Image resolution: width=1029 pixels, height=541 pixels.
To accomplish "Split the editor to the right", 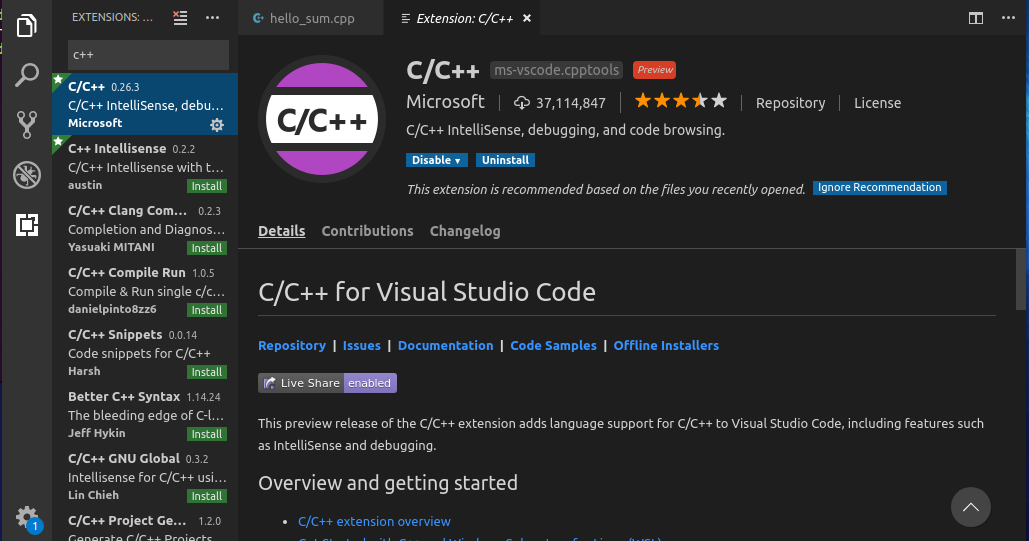I will pos(976,18).
